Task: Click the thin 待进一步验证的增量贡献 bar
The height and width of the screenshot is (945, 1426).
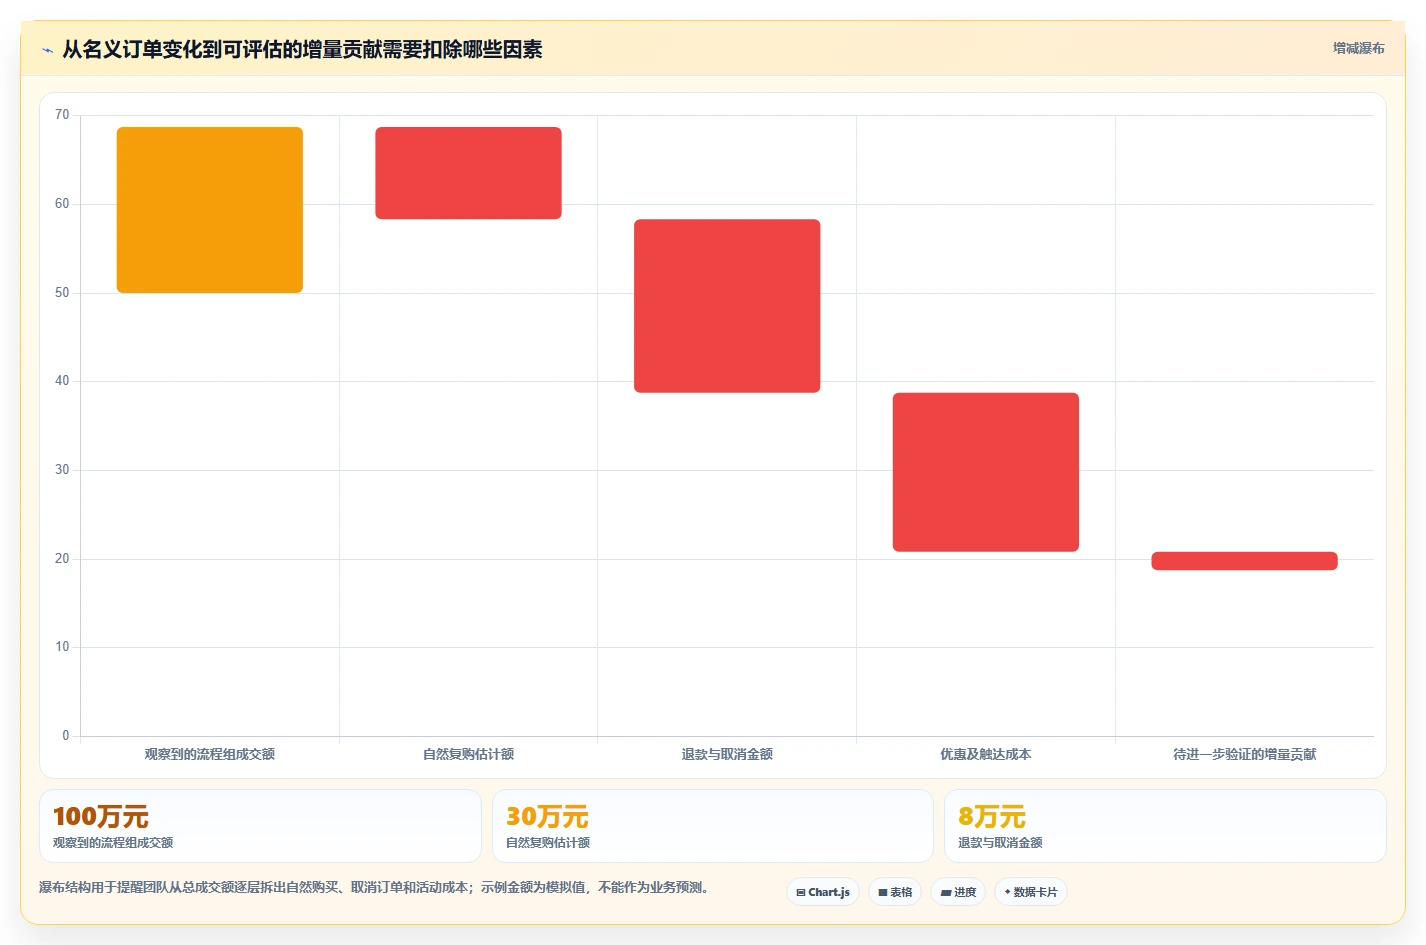Action: (x=1244, y=561)
